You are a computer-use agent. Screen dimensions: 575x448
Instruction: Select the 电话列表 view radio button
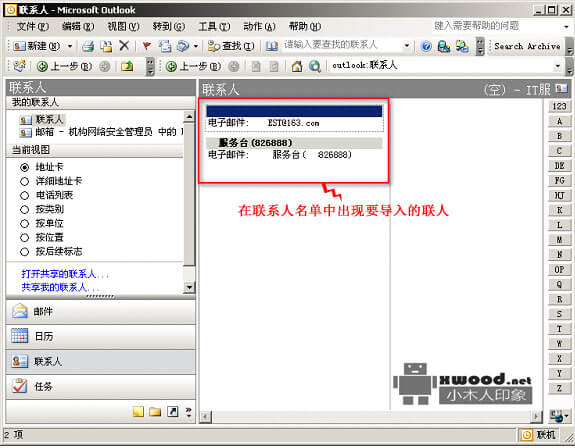(25, 195)
